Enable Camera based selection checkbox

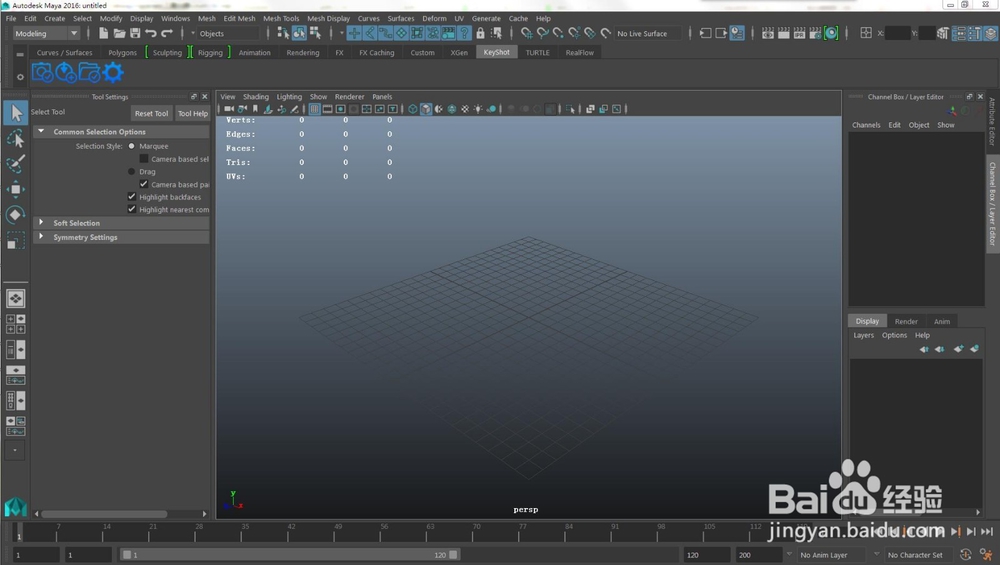[144, 159]
